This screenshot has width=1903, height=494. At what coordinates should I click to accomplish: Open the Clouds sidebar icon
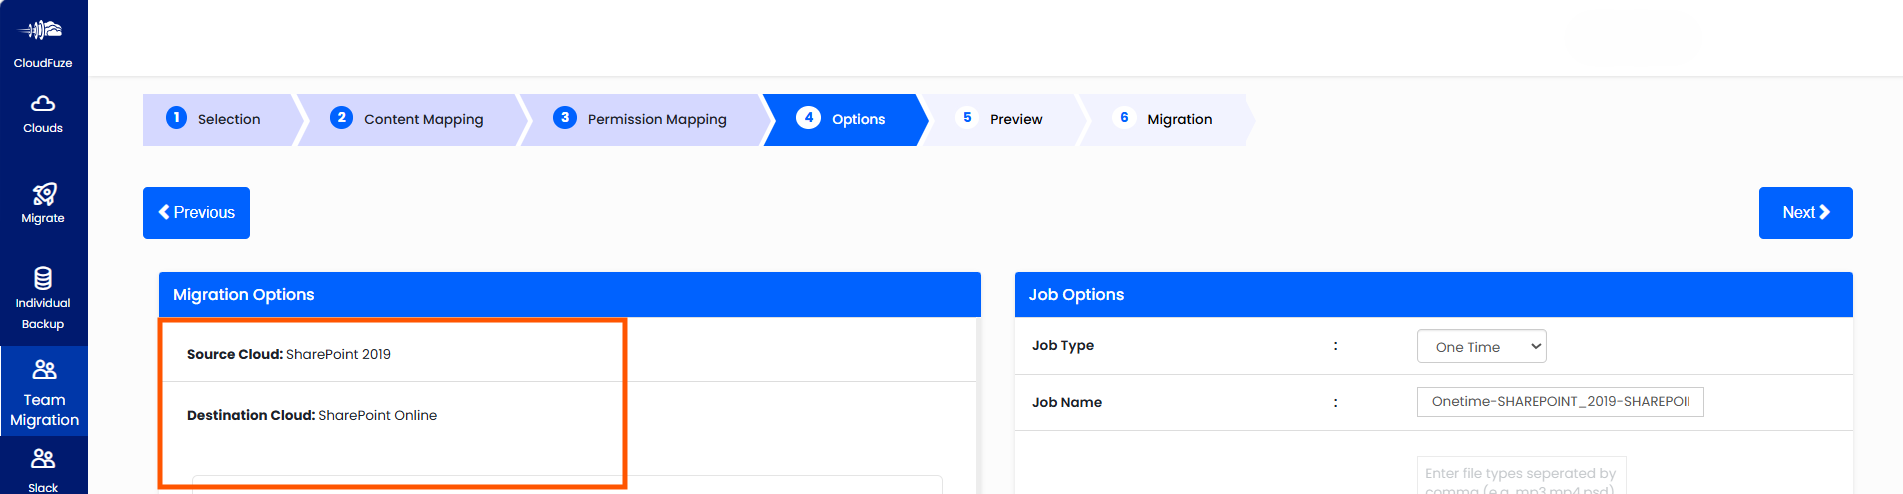pos(43,103)
